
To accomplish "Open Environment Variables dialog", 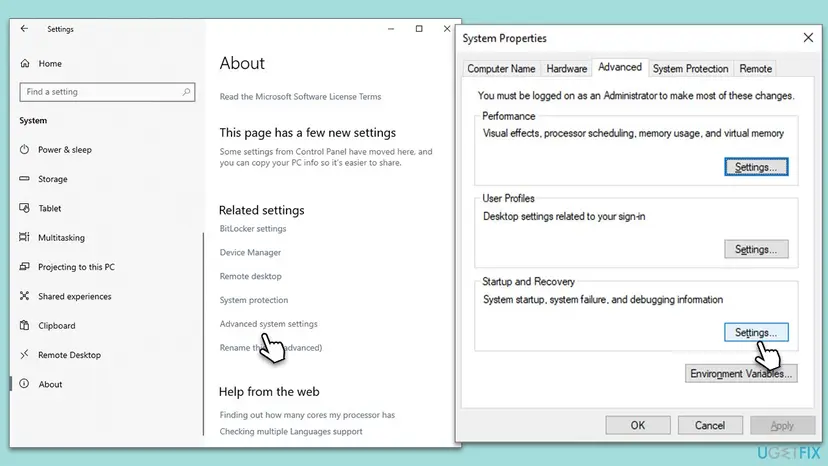I will [x=741, y=374].
